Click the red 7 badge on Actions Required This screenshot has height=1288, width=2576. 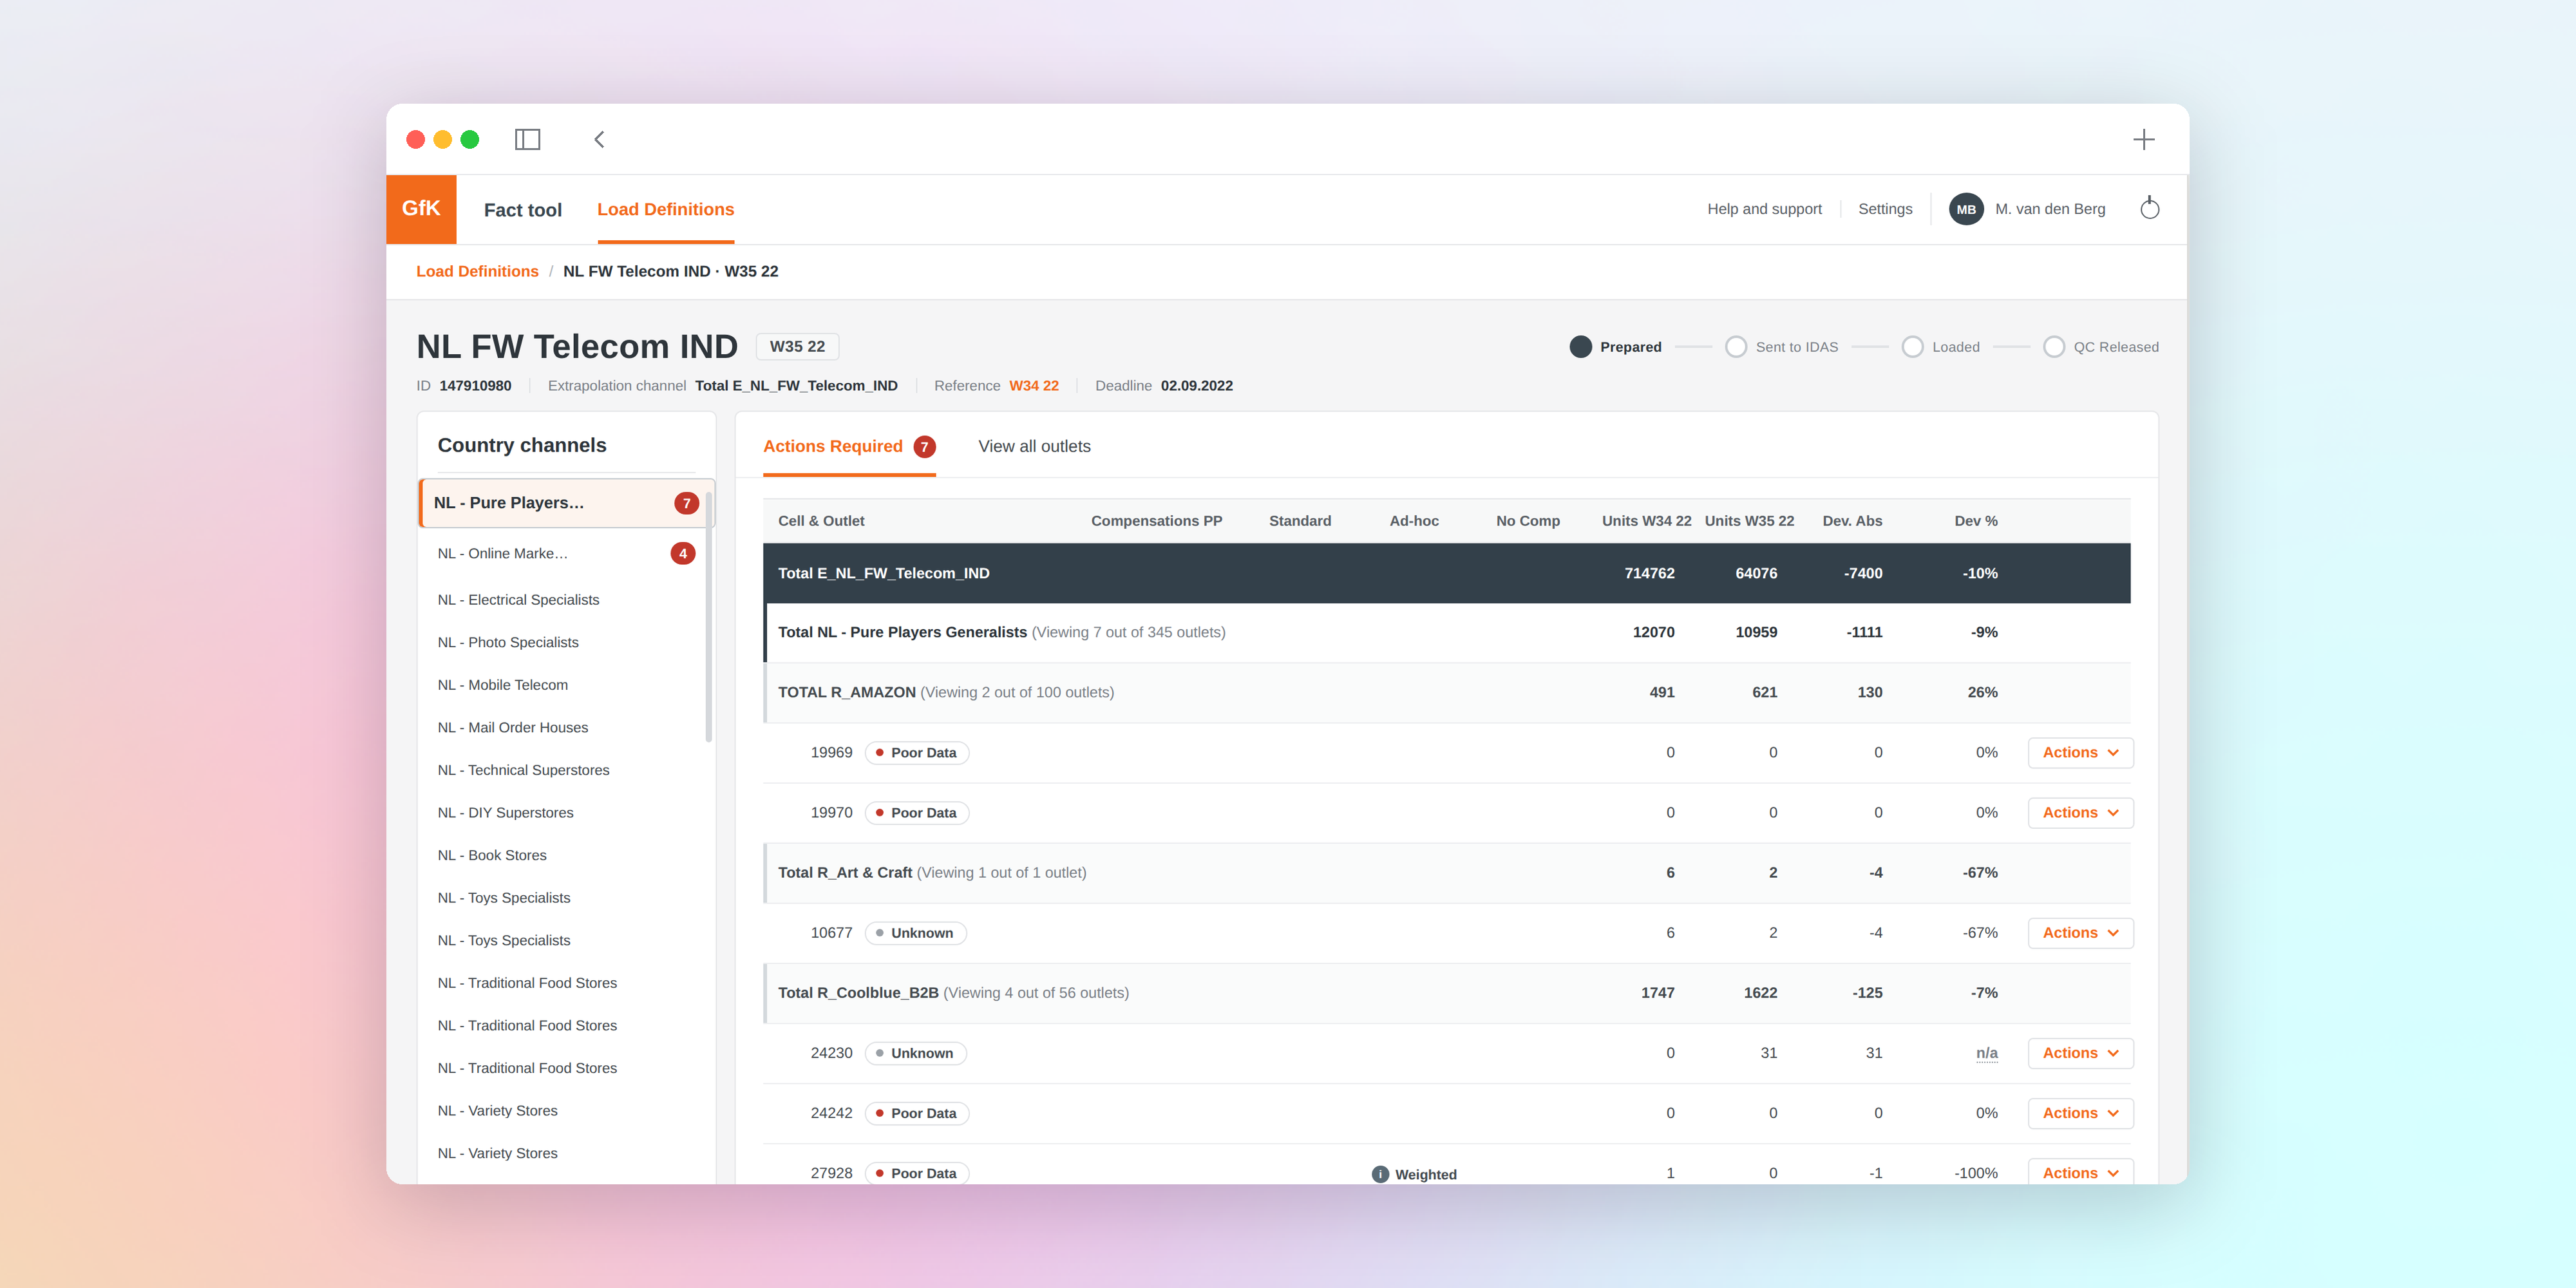[925, 447]
